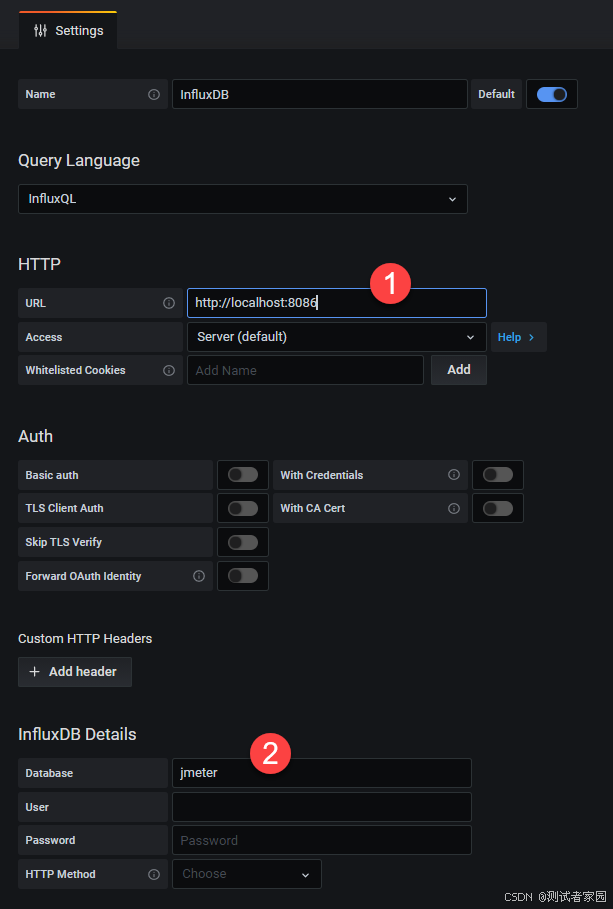
Task: Open the InfluxQL query language dropdown
Action: [x=243, y=199]
